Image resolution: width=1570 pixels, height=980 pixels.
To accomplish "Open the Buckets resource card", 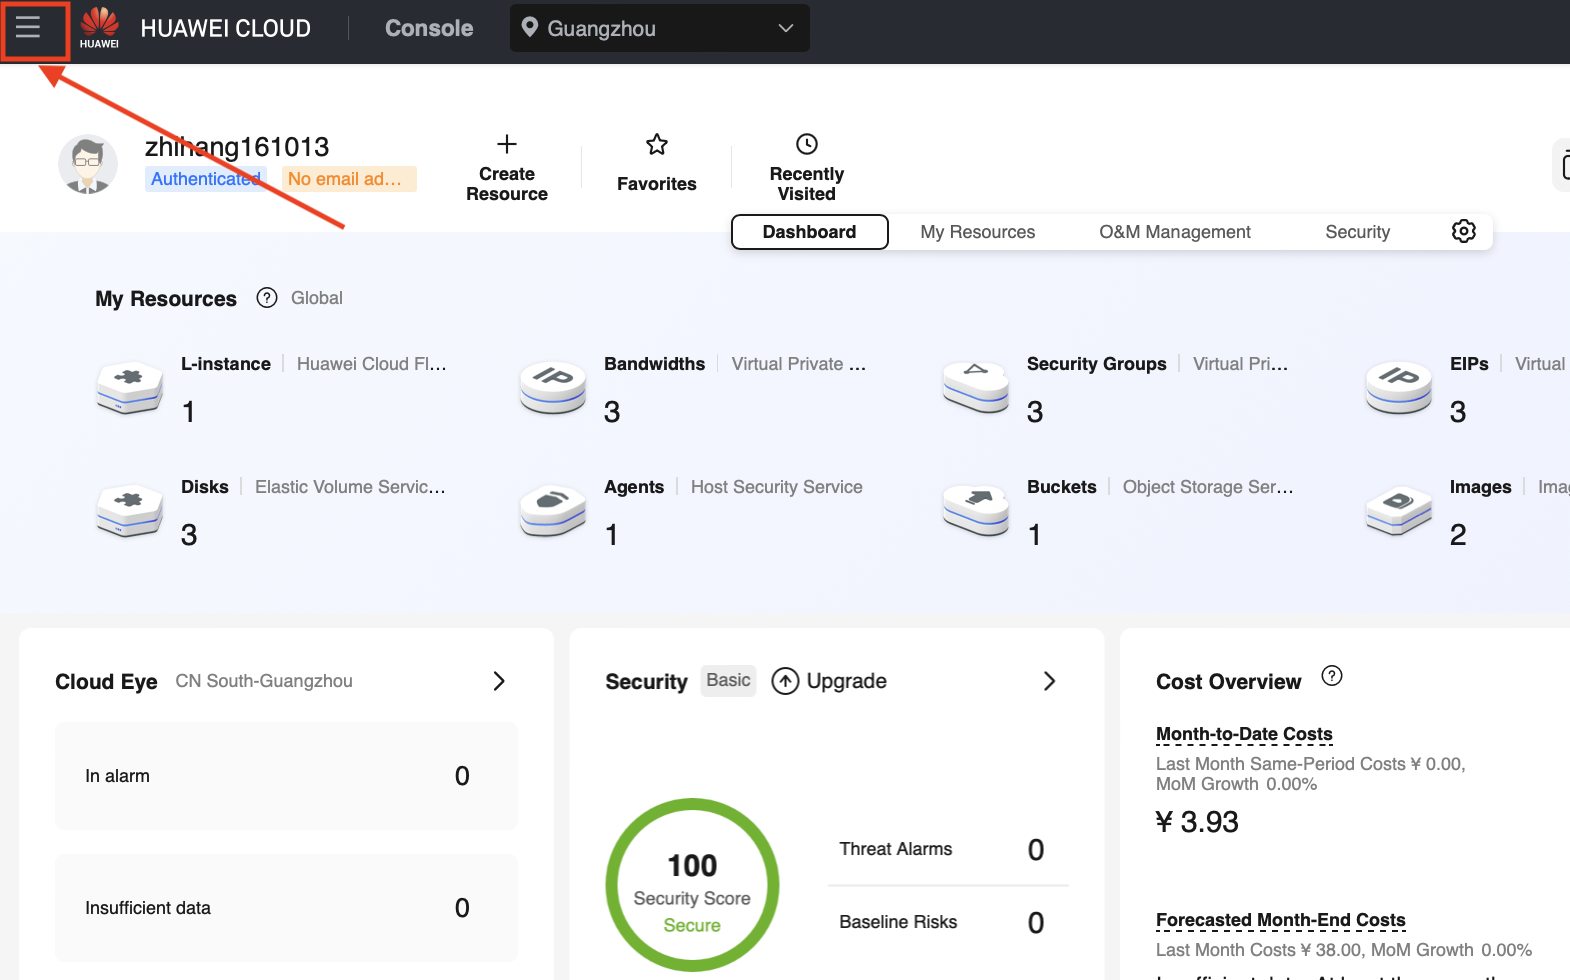I will tap(1061, 487).
